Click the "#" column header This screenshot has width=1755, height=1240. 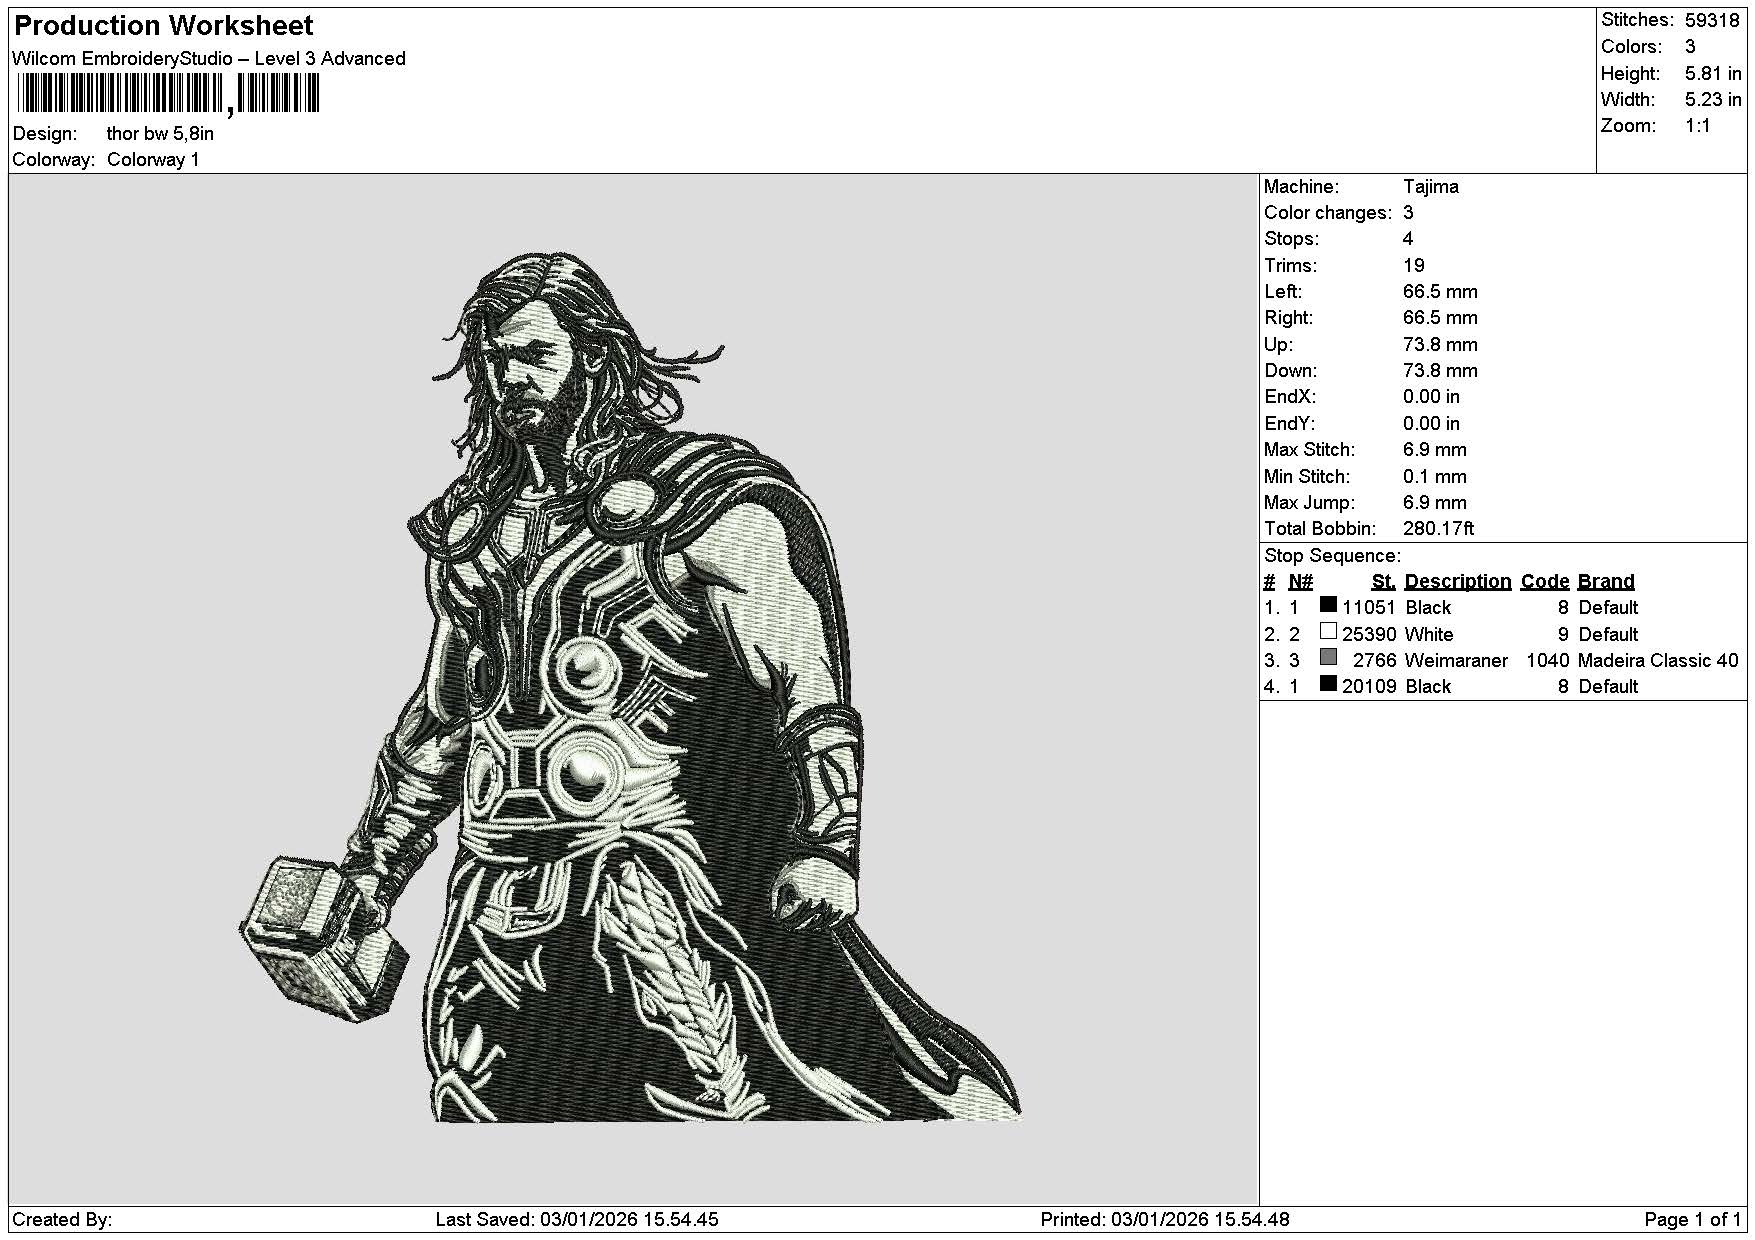(x=1269, y=582)
